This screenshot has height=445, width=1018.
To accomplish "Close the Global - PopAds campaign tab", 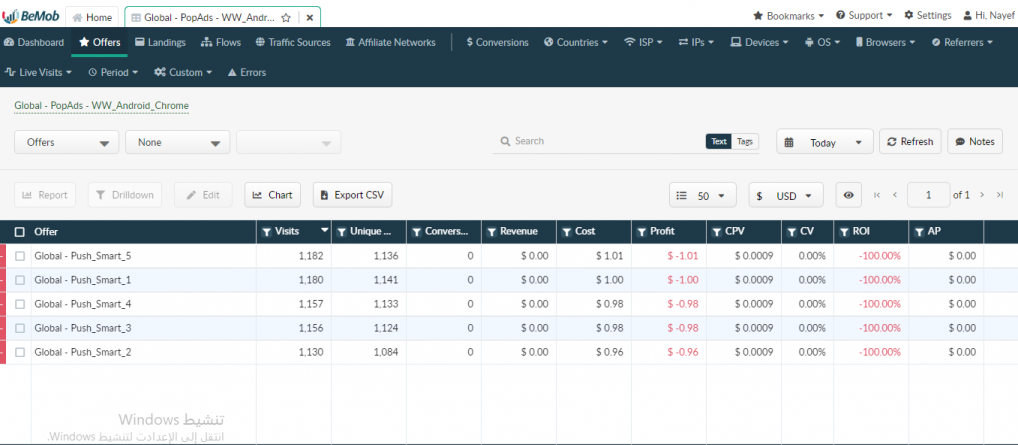I will [x=309, y=17].
